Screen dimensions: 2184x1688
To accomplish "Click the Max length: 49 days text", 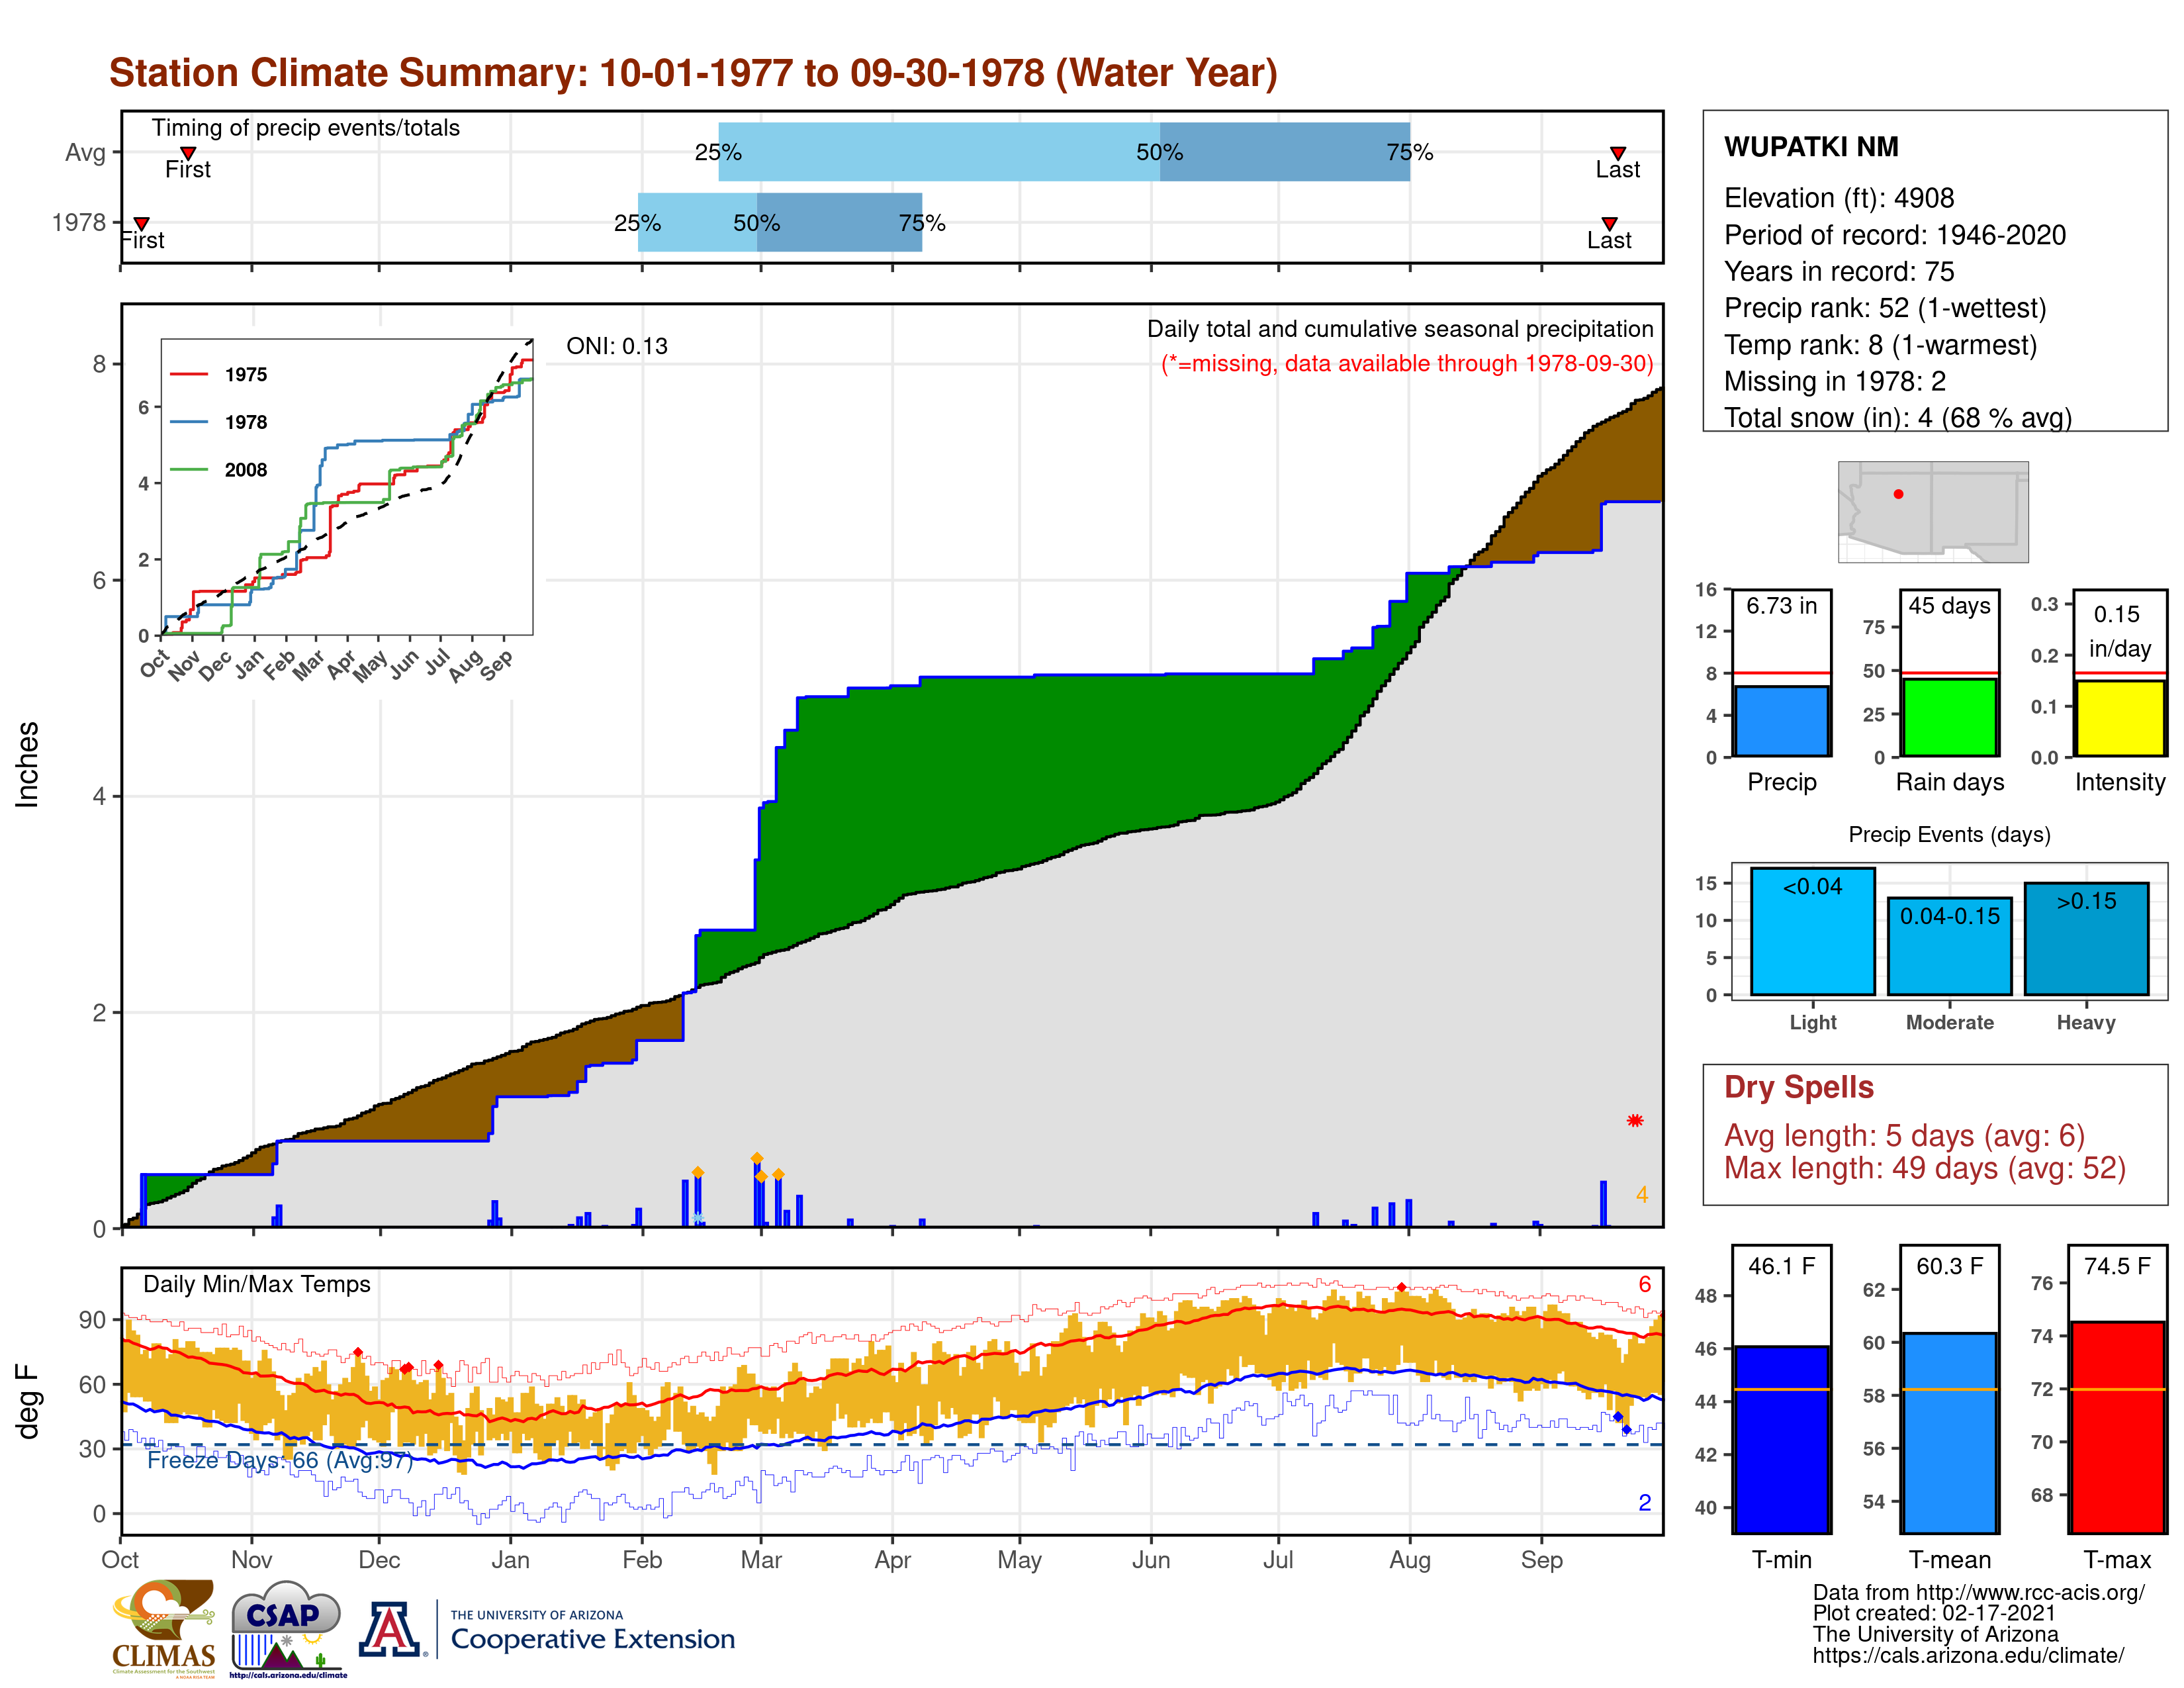I will click(x=1925, y=1168).
